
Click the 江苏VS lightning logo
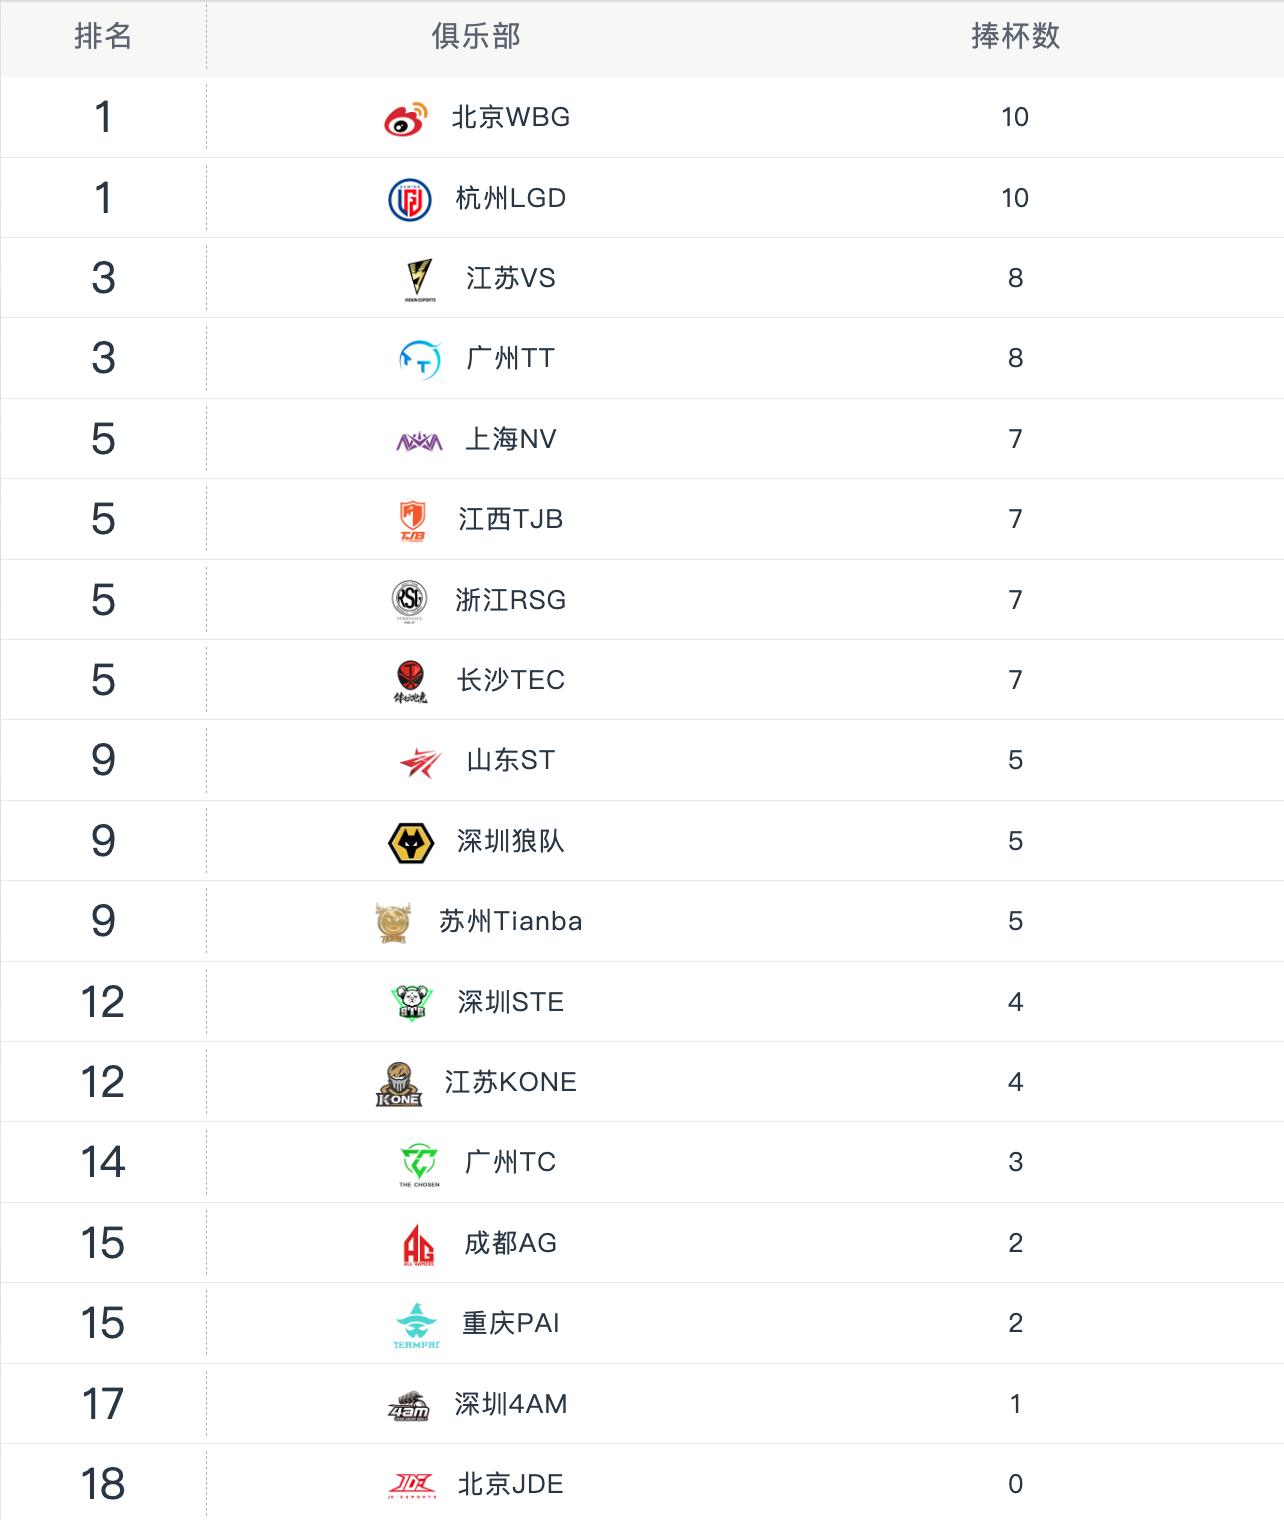coord(419,279)
